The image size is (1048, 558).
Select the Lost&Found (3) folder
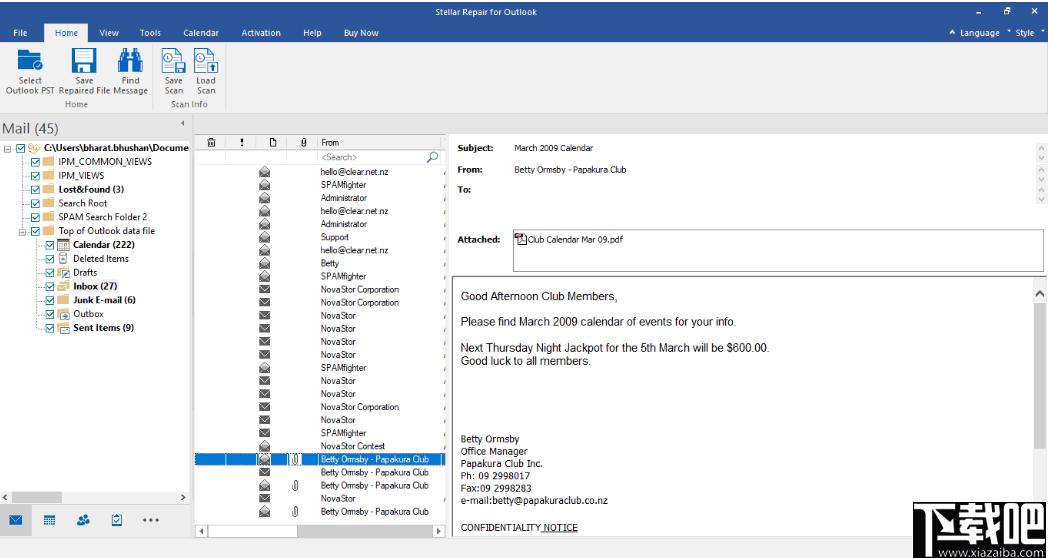click(91, 189)
